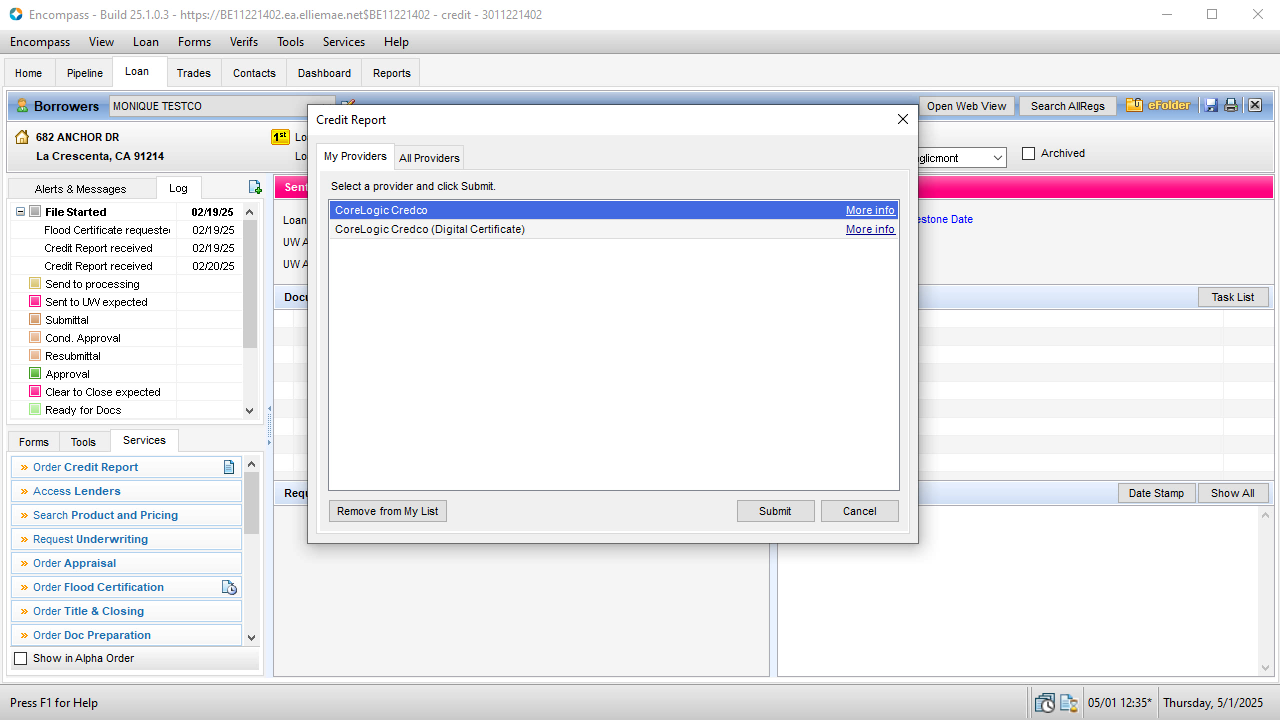Enable Show in Alpha Order
Screen dimensions: 1280x720
pos(20,659)
